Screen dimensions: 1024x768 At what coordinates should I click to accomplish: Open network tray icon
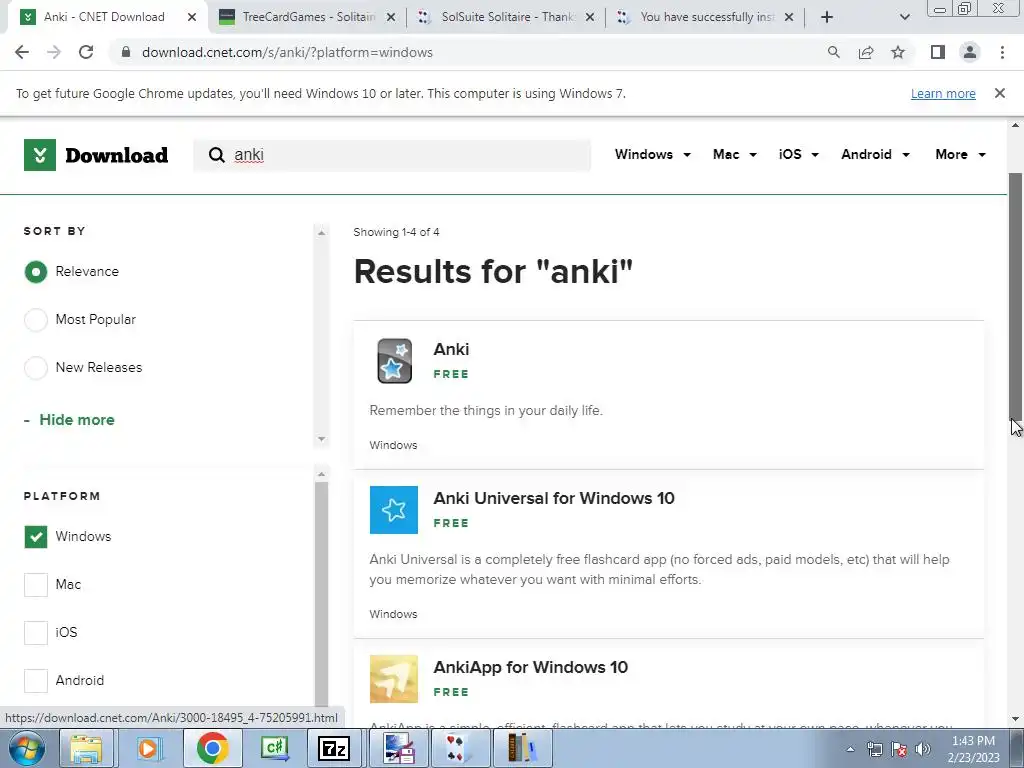coord(874,749)
